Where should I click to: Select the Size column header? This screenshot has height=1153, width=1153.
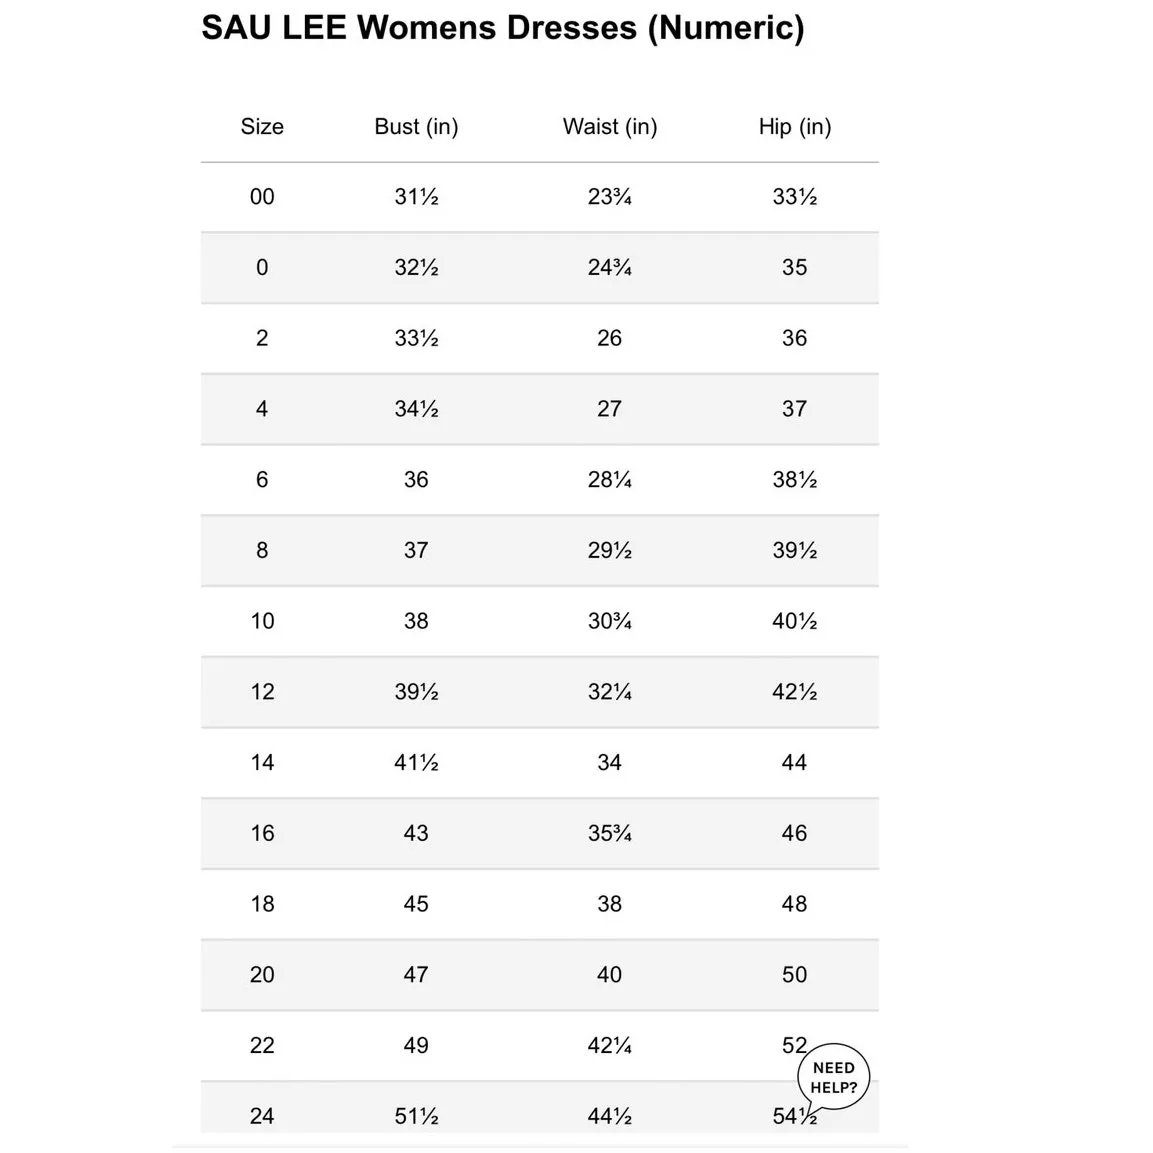tap(262, 127)
